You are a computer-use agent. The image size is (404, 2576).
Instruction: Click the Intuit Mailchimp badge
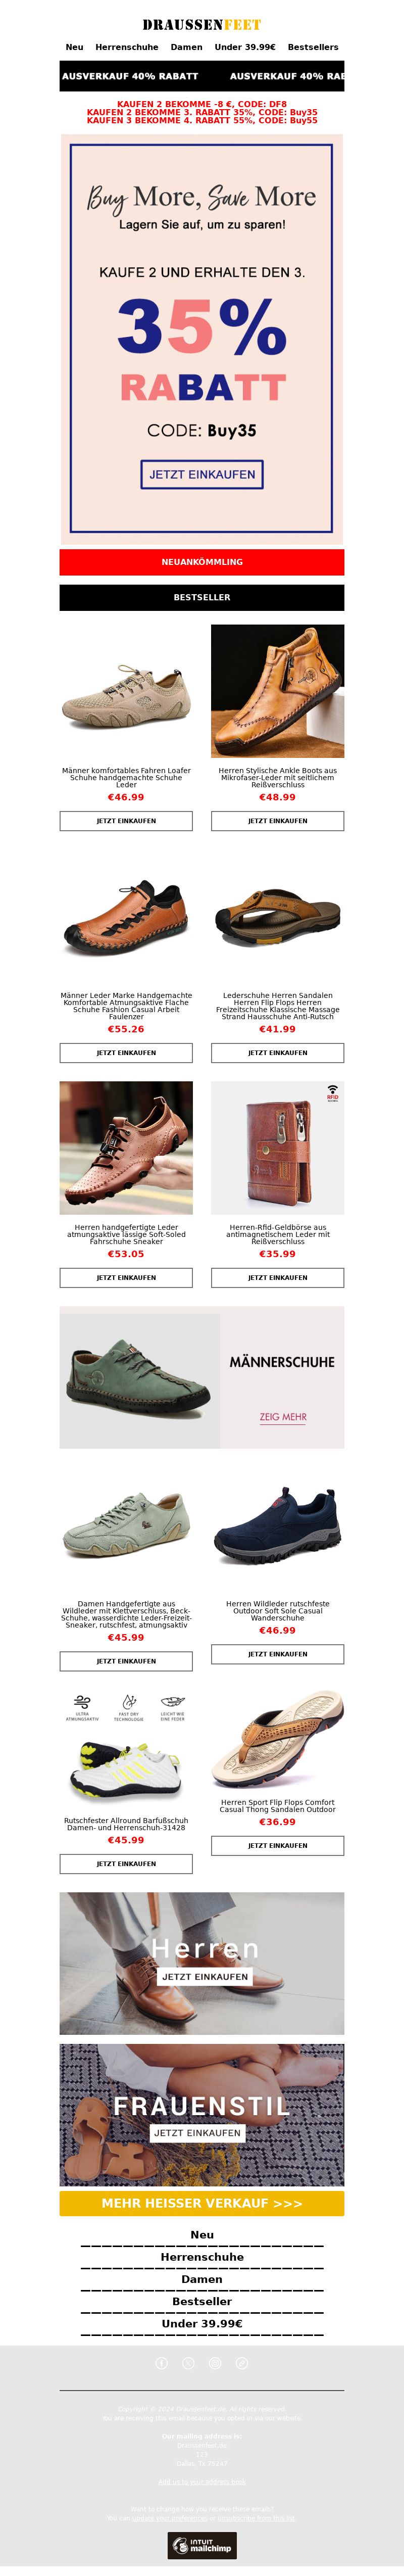click(202, 2545)
